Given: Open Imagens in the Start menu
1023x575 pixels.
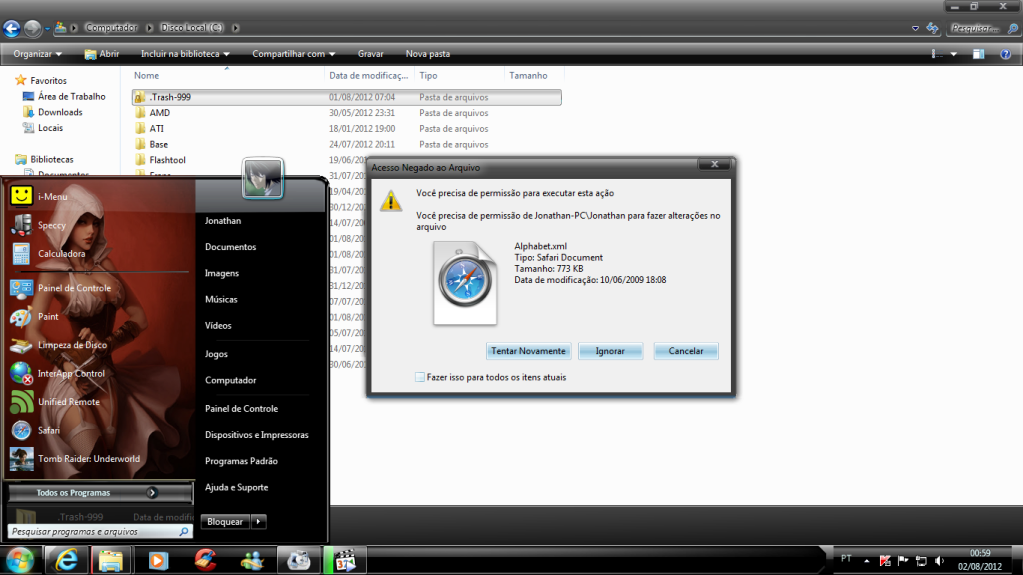Looking at the screenshot, I should pyautogui.click(x=222, y=273).
